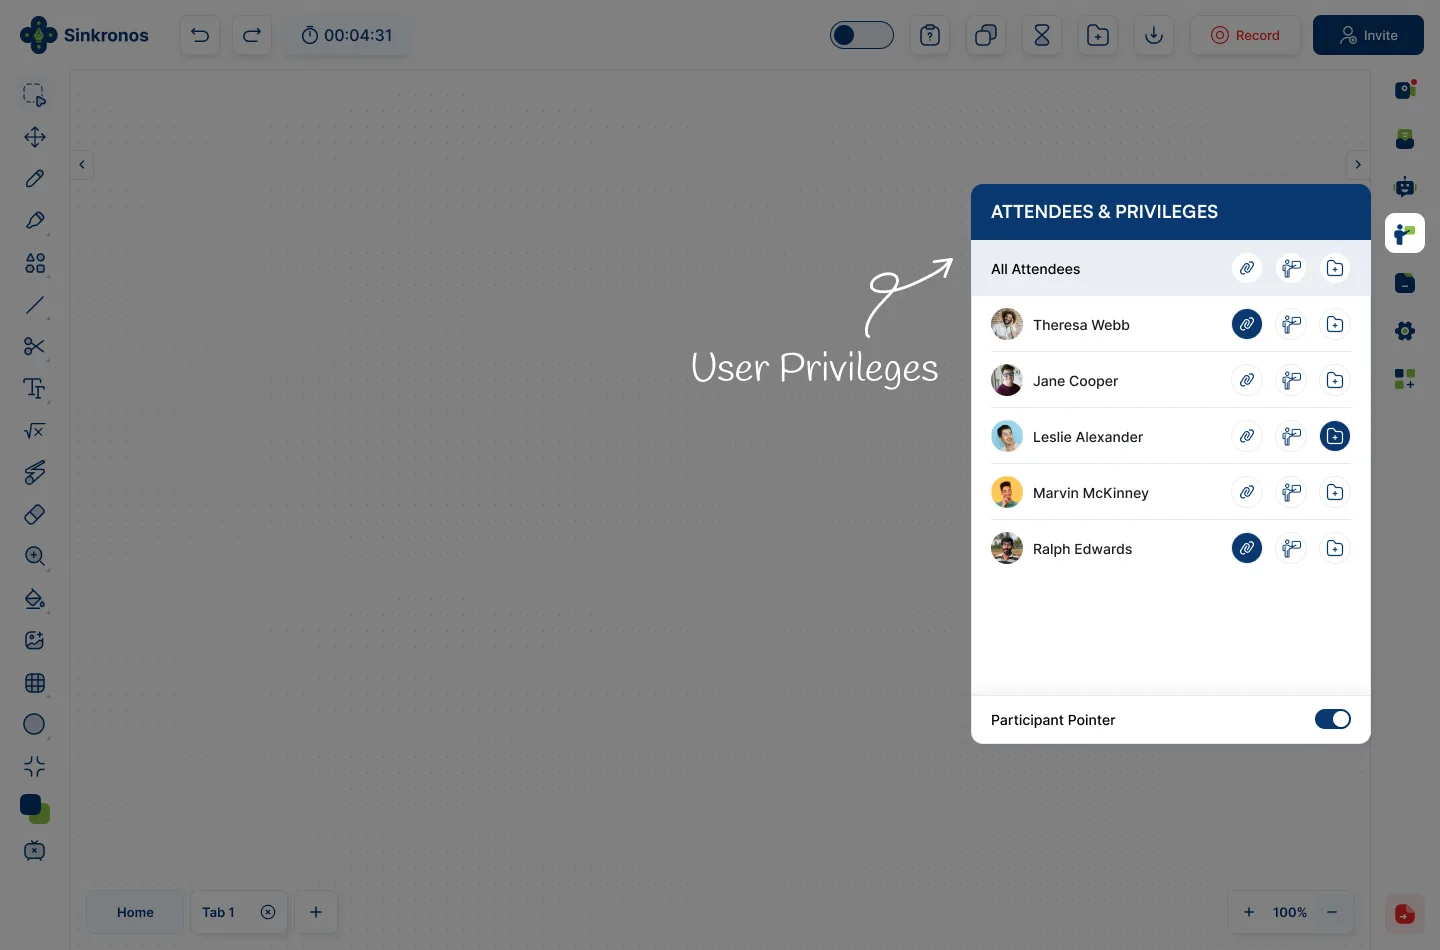
Task: Select the eraser tool
Action: pos(35,514)
